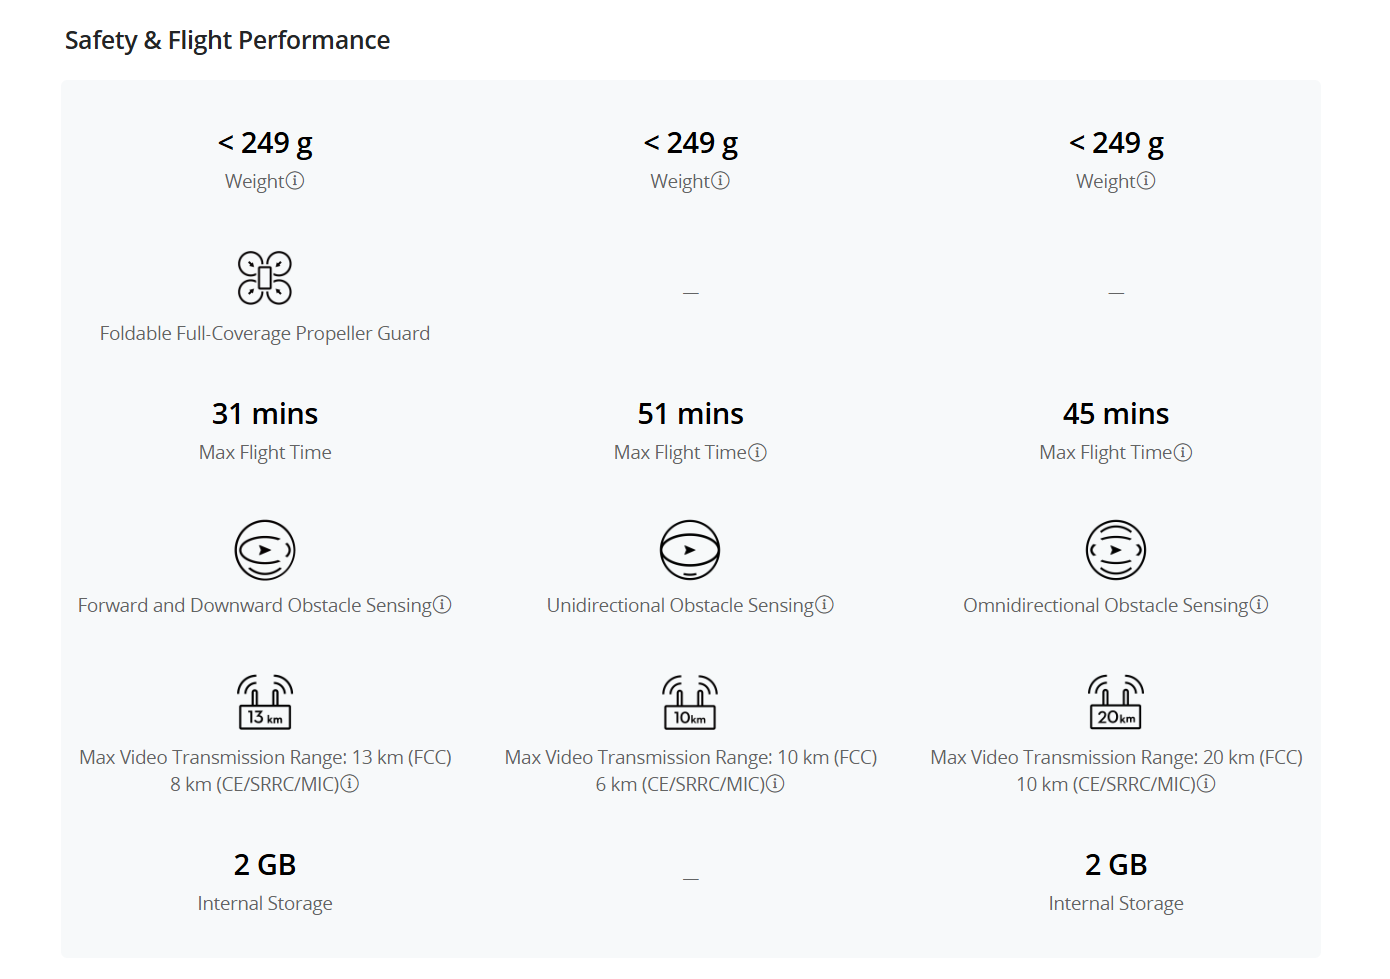Show info for Unidirectional Obstacle Sensing
The width and height of the screenshot is (1390, 979).
[x=824, y=605]
